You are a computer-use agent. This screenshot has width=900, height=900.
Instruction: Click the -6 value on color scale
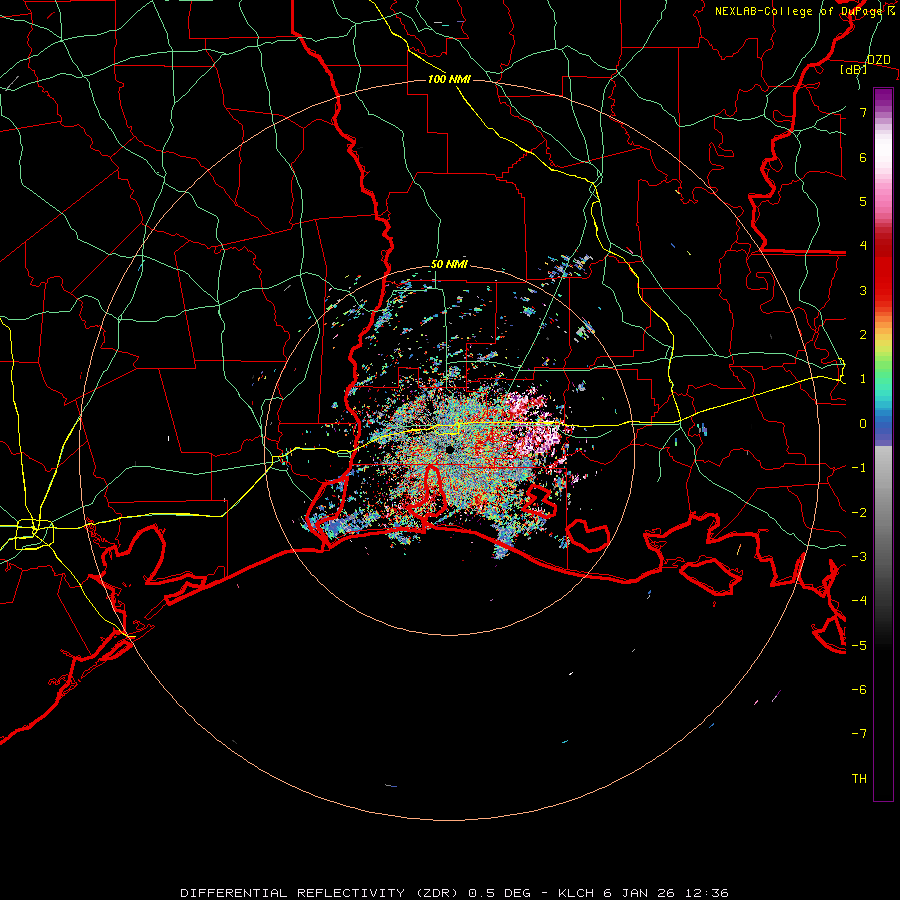pyautogui.click(x=859, y=690)
